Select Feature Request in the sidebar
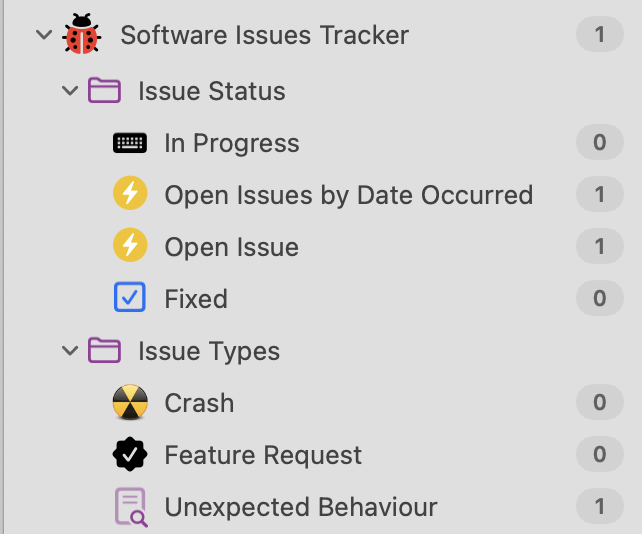Viewport: 642px width, 534px height. tap(263, 455)
